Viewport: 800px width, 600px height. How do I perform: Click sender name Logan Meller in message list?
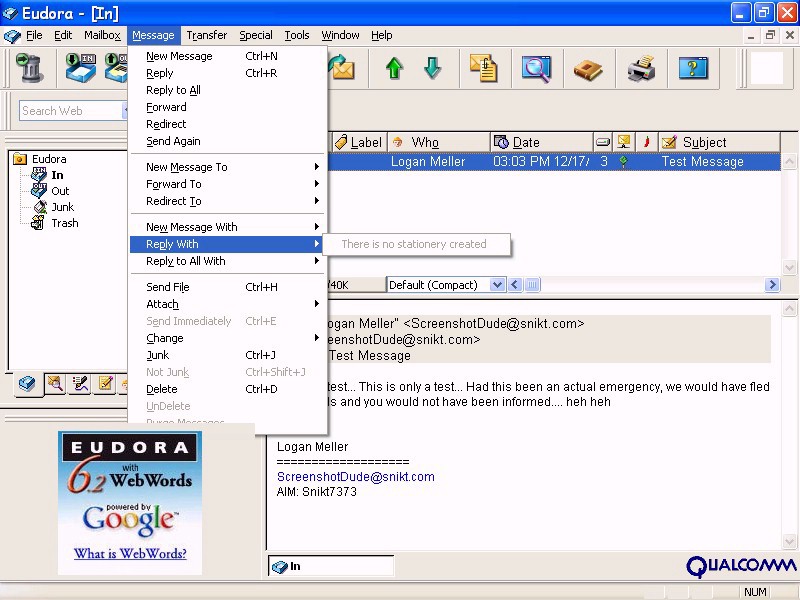(428, 162)
